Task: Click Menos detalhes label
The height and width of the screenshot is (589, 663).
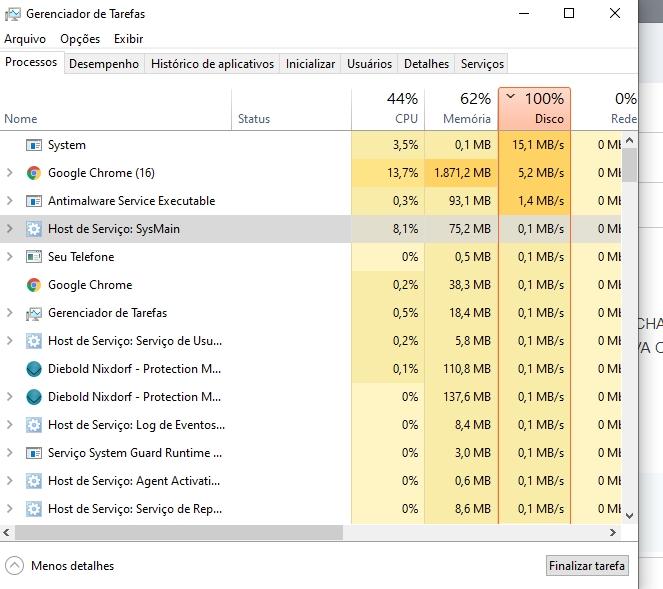Action: 72,566
